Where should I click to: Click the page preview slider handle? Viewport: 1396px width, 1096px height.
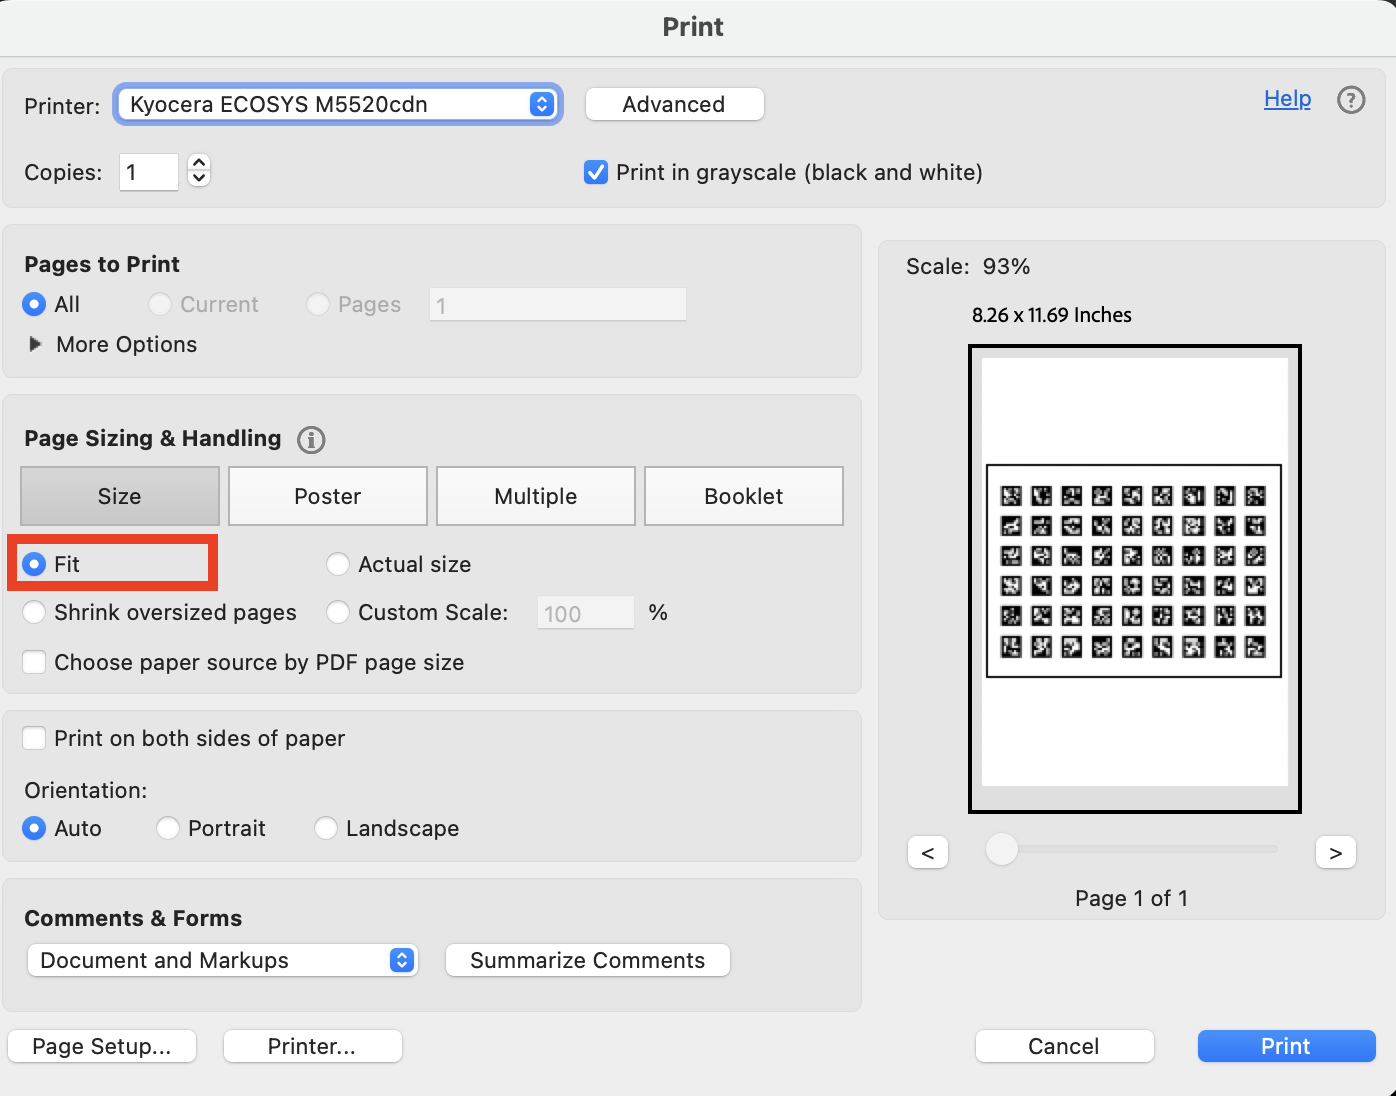pos(1001,849)
